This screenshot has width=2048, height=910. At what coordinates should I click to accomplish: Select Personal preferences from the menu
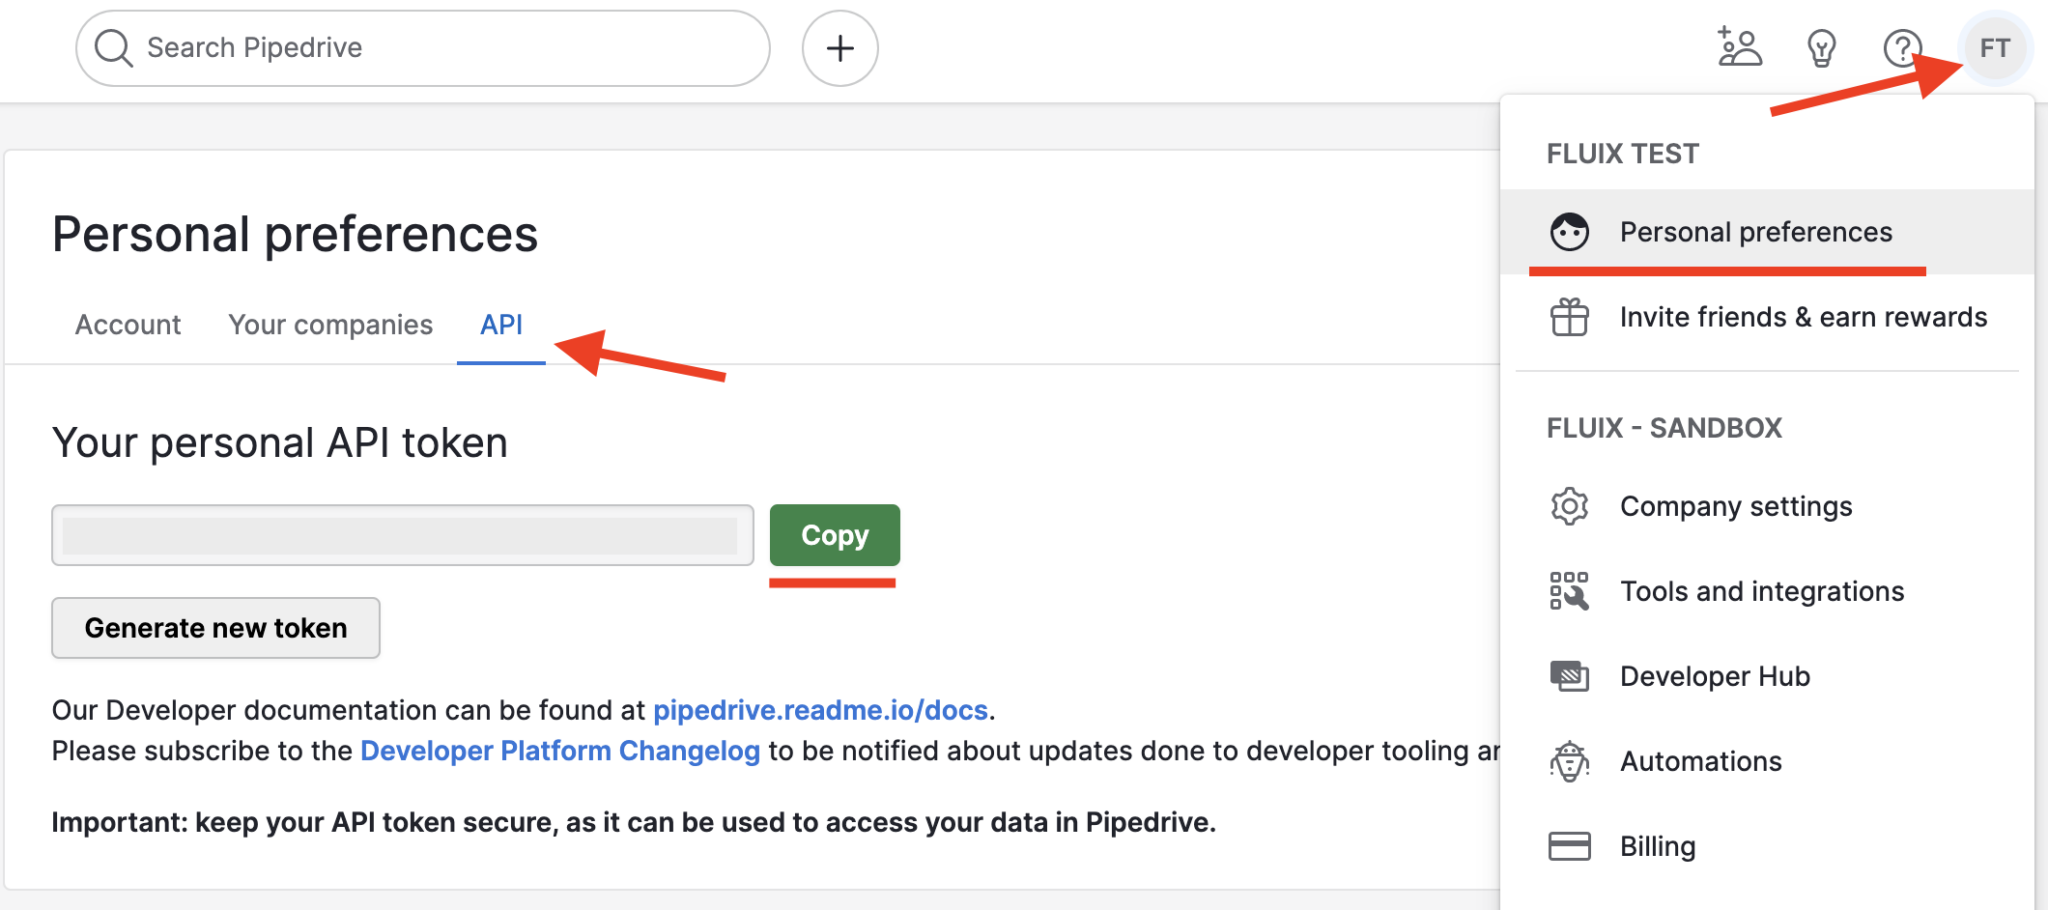(x=1755, y=231)
